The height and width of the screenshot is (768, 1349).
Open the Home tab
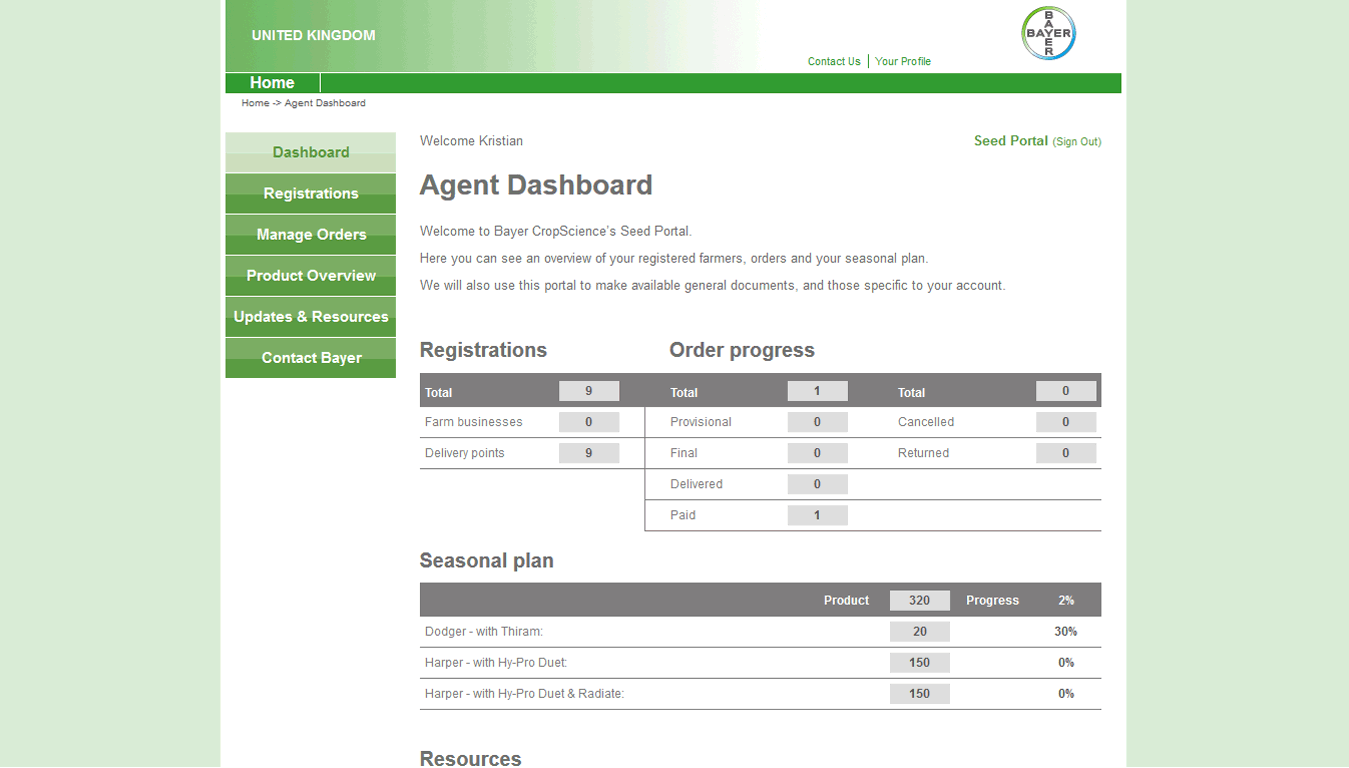(x=272, y=83)
